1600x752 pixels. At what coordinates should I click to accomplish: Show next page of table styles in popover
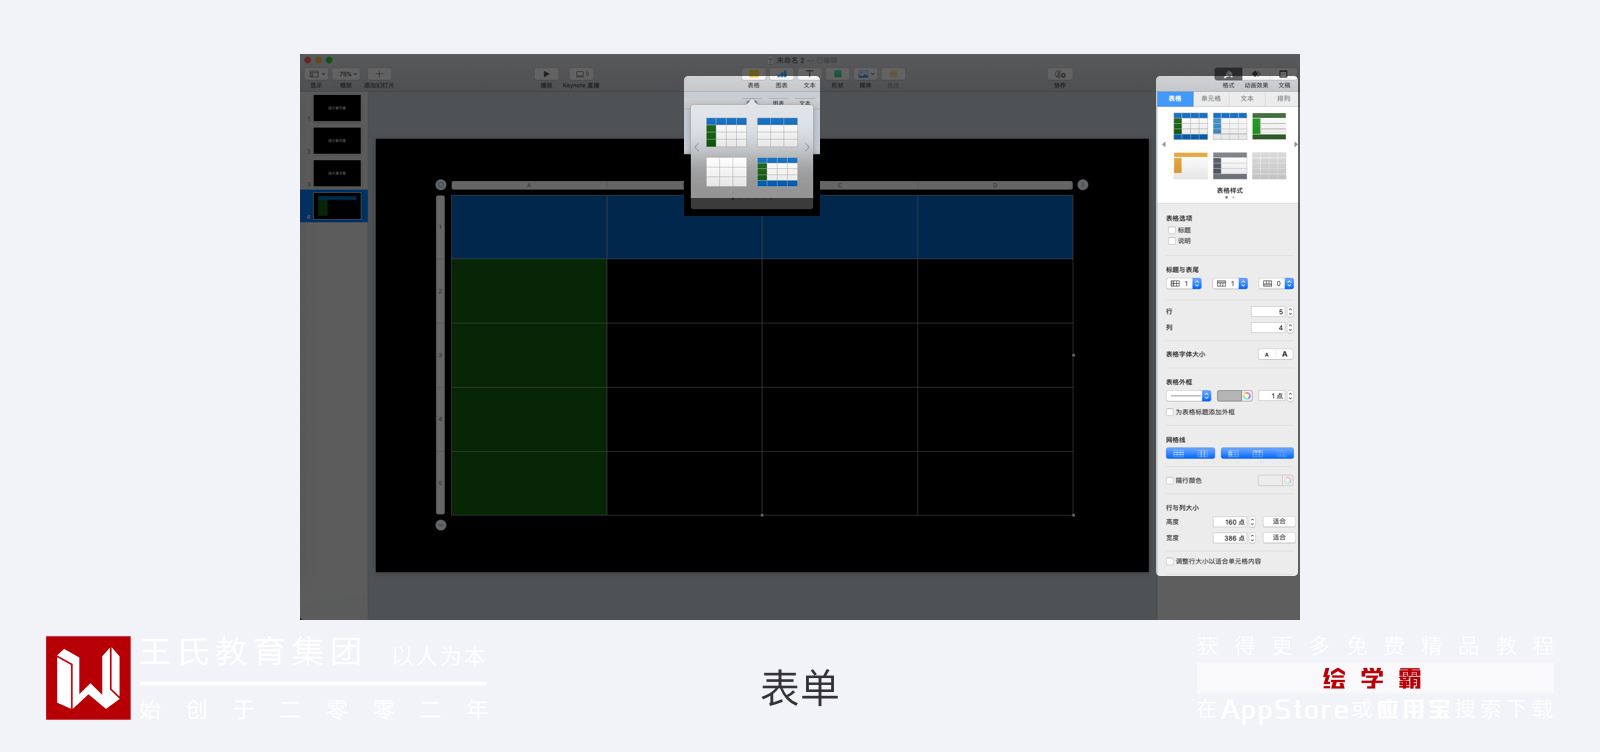(x=807, y=147)
